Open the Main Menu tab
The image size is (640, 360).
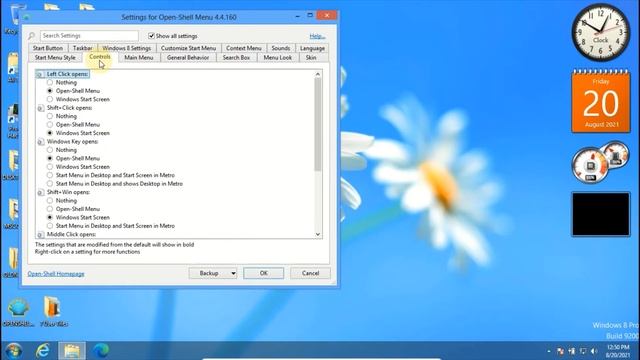coord(139,58)
